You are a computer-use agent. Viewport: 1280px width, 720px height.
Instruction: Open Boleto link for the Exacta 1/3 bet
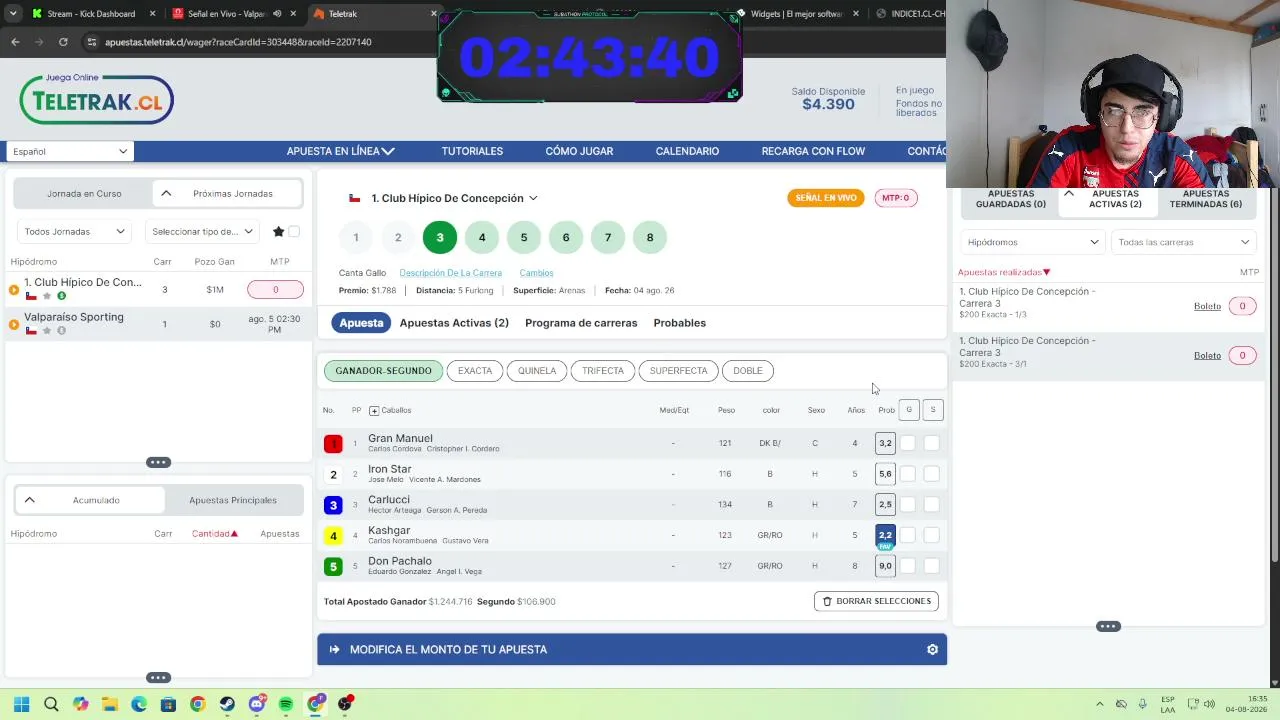[1207, 306]
